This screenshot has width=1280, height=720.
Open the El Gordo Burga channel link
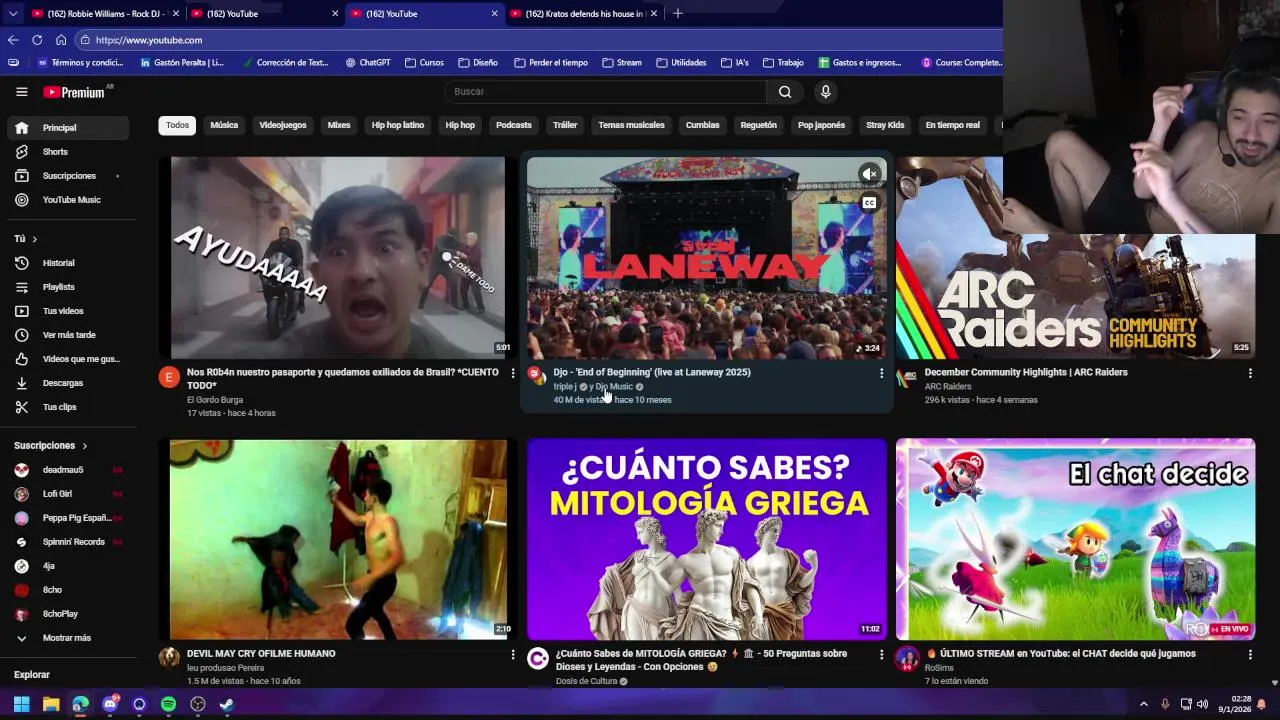point(215,400)
